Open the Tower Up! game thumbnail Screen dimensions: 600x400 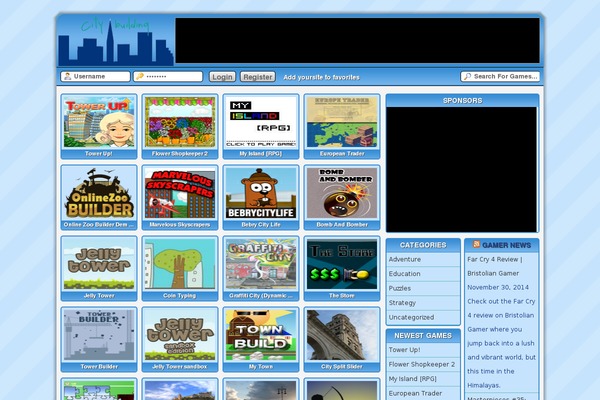99,122
